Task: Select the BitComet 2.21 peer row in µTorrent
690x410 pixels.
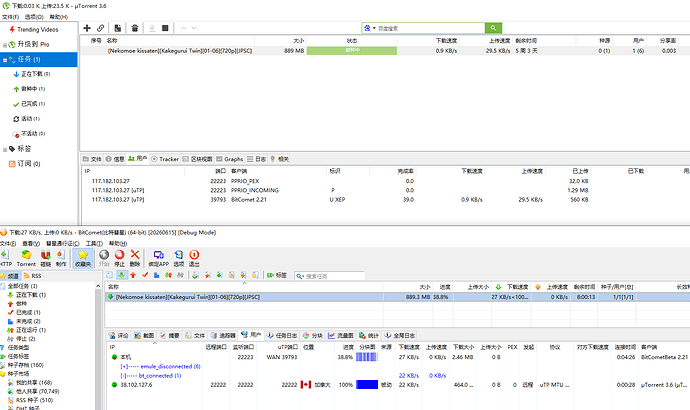Action: tap(385, 200)
